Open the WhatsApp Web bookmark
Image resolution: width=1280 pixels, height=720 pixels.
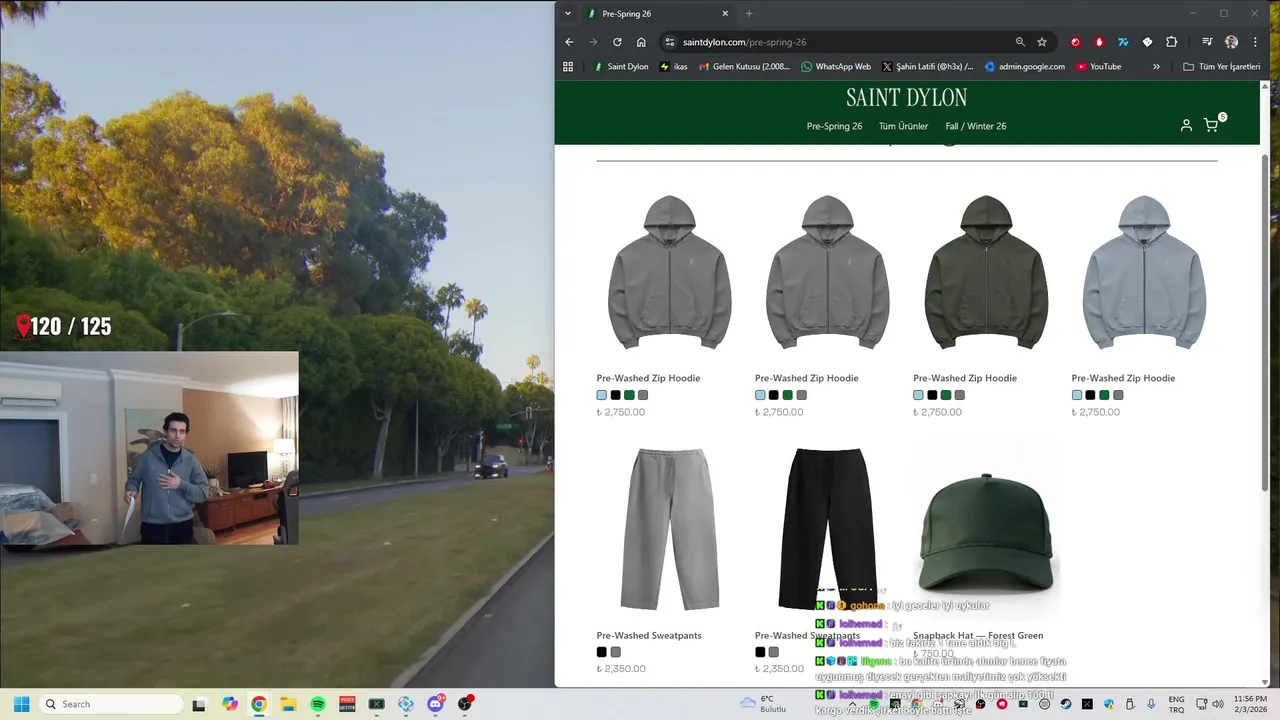coord(836,67)
